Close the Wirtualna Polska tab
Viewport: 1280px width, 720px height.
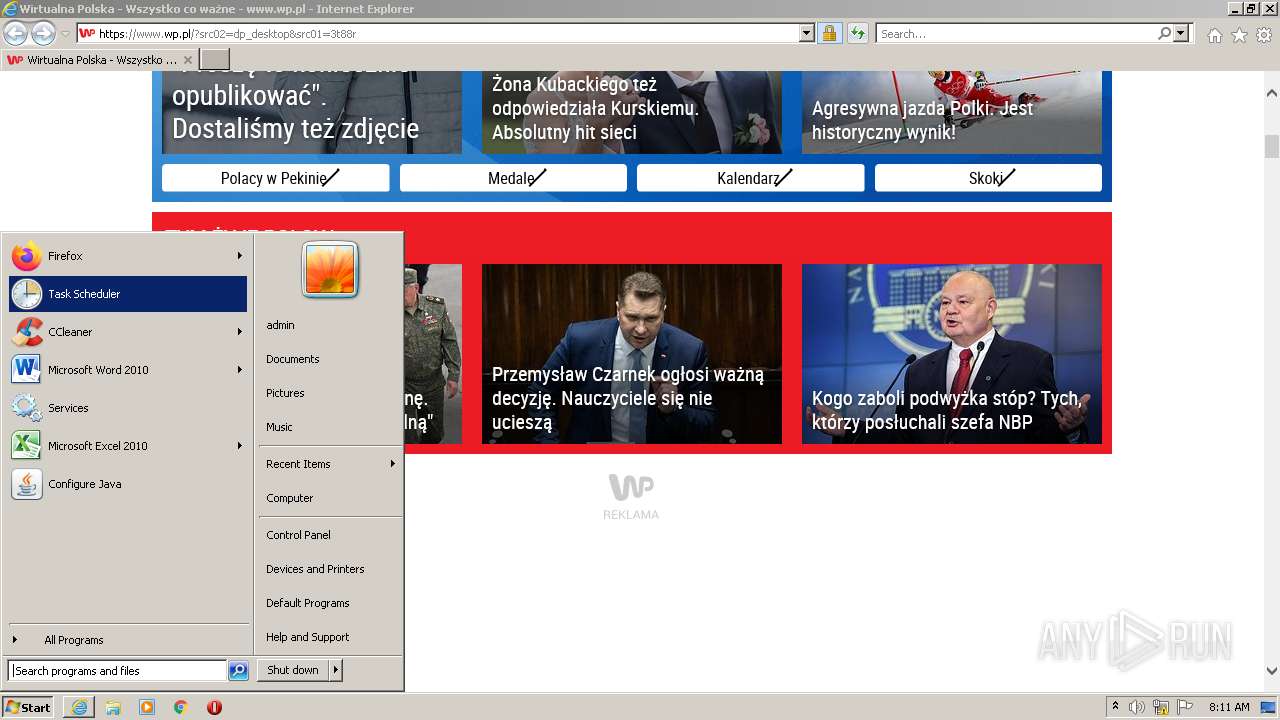click(x=188, y=60)
